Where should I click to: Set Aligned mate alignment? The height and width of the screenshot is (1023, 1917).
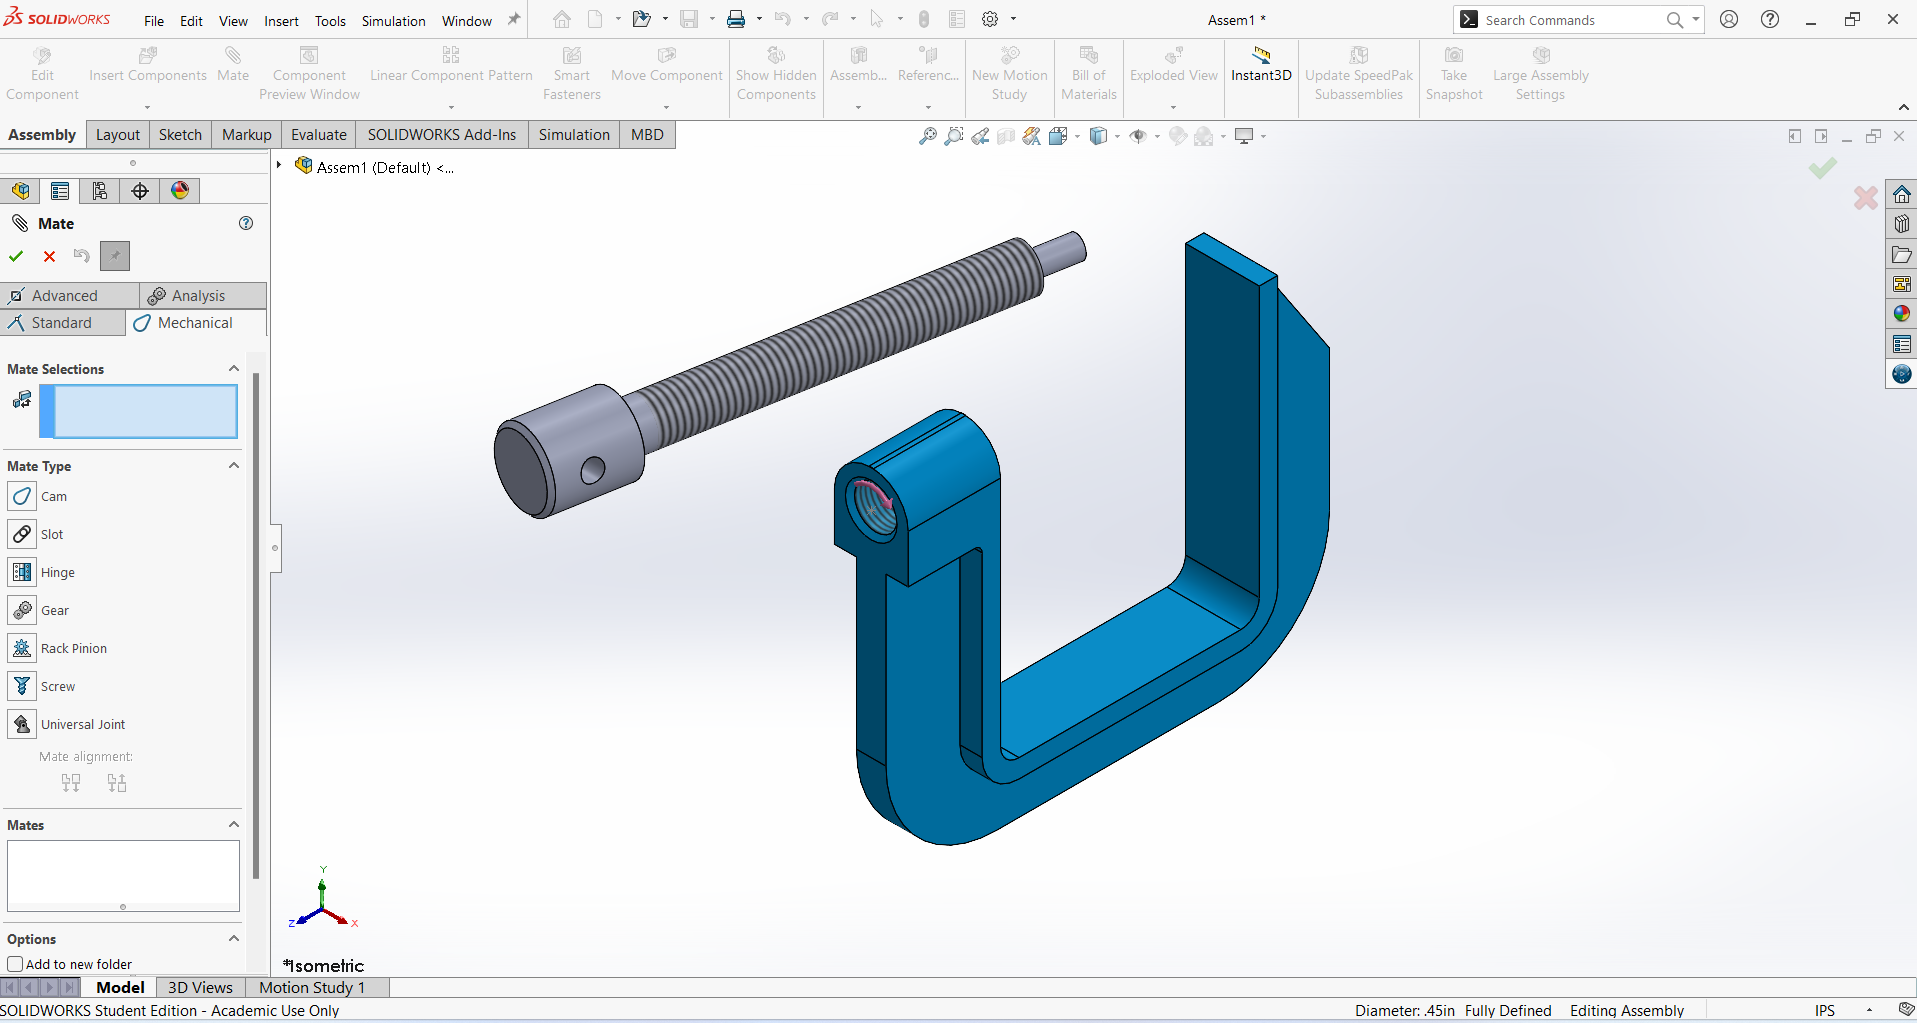click(x=71, y=783)
